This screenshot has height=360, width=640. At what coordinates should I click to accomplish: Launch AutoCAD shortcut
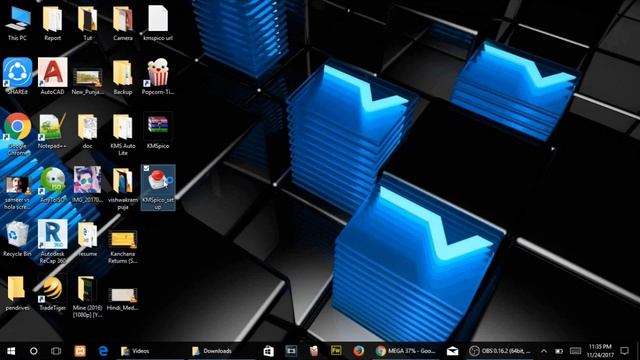(52, 76)
